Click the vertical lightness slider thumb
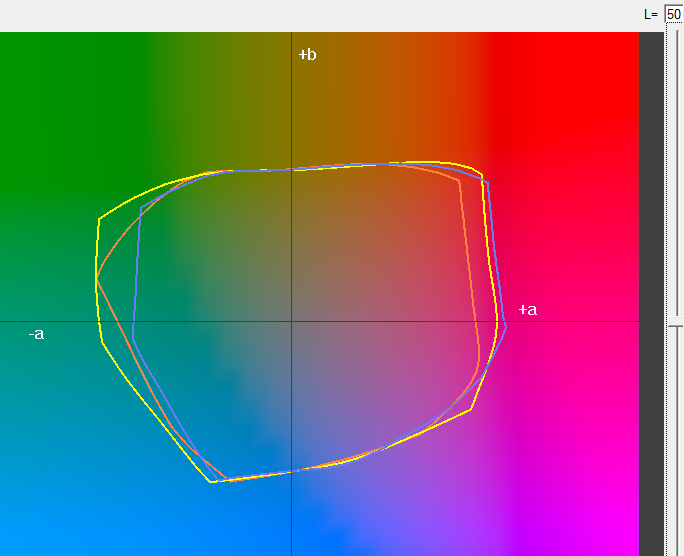The image size is (684, 556). (x=676, y=323)
